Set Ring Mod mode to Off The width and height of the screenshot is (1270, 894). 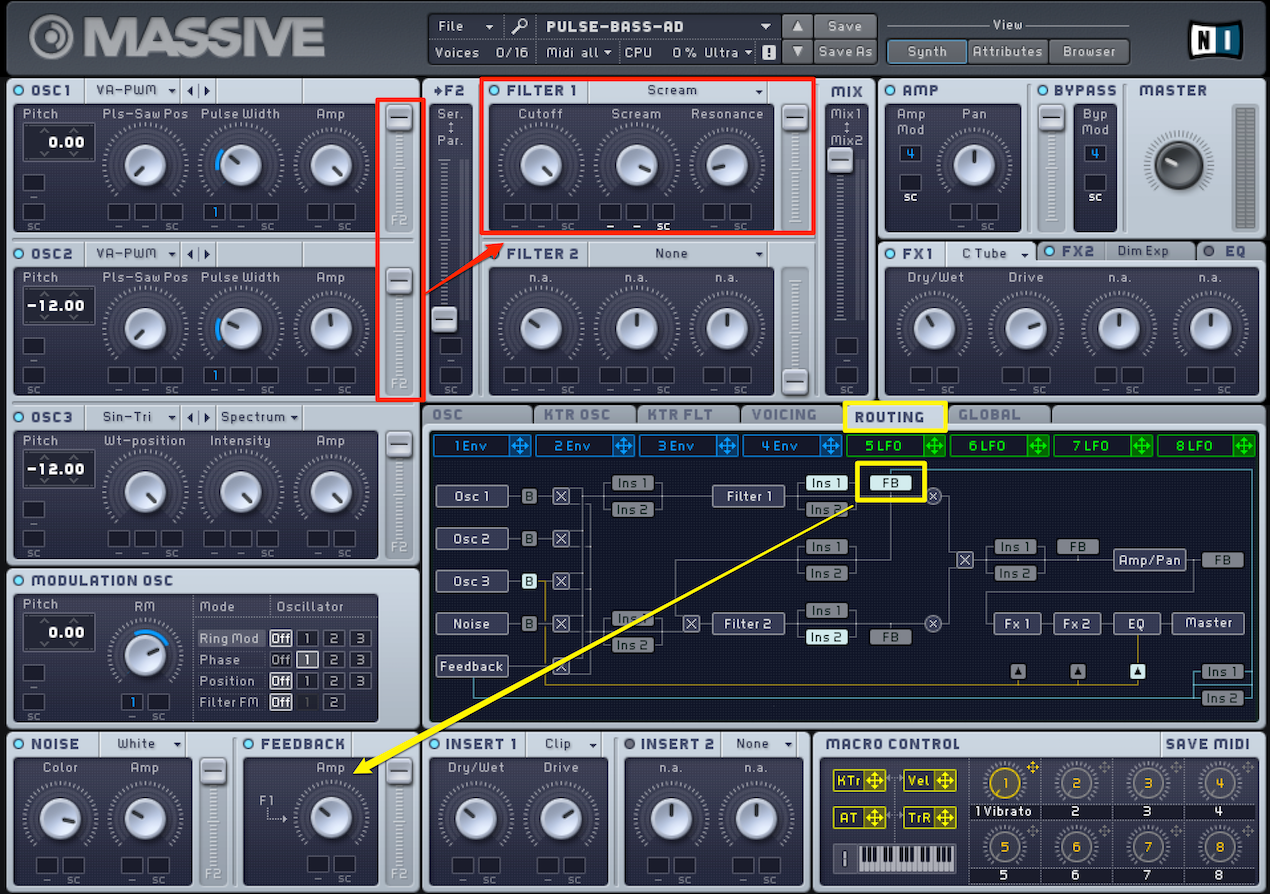(x=281, y=639)
